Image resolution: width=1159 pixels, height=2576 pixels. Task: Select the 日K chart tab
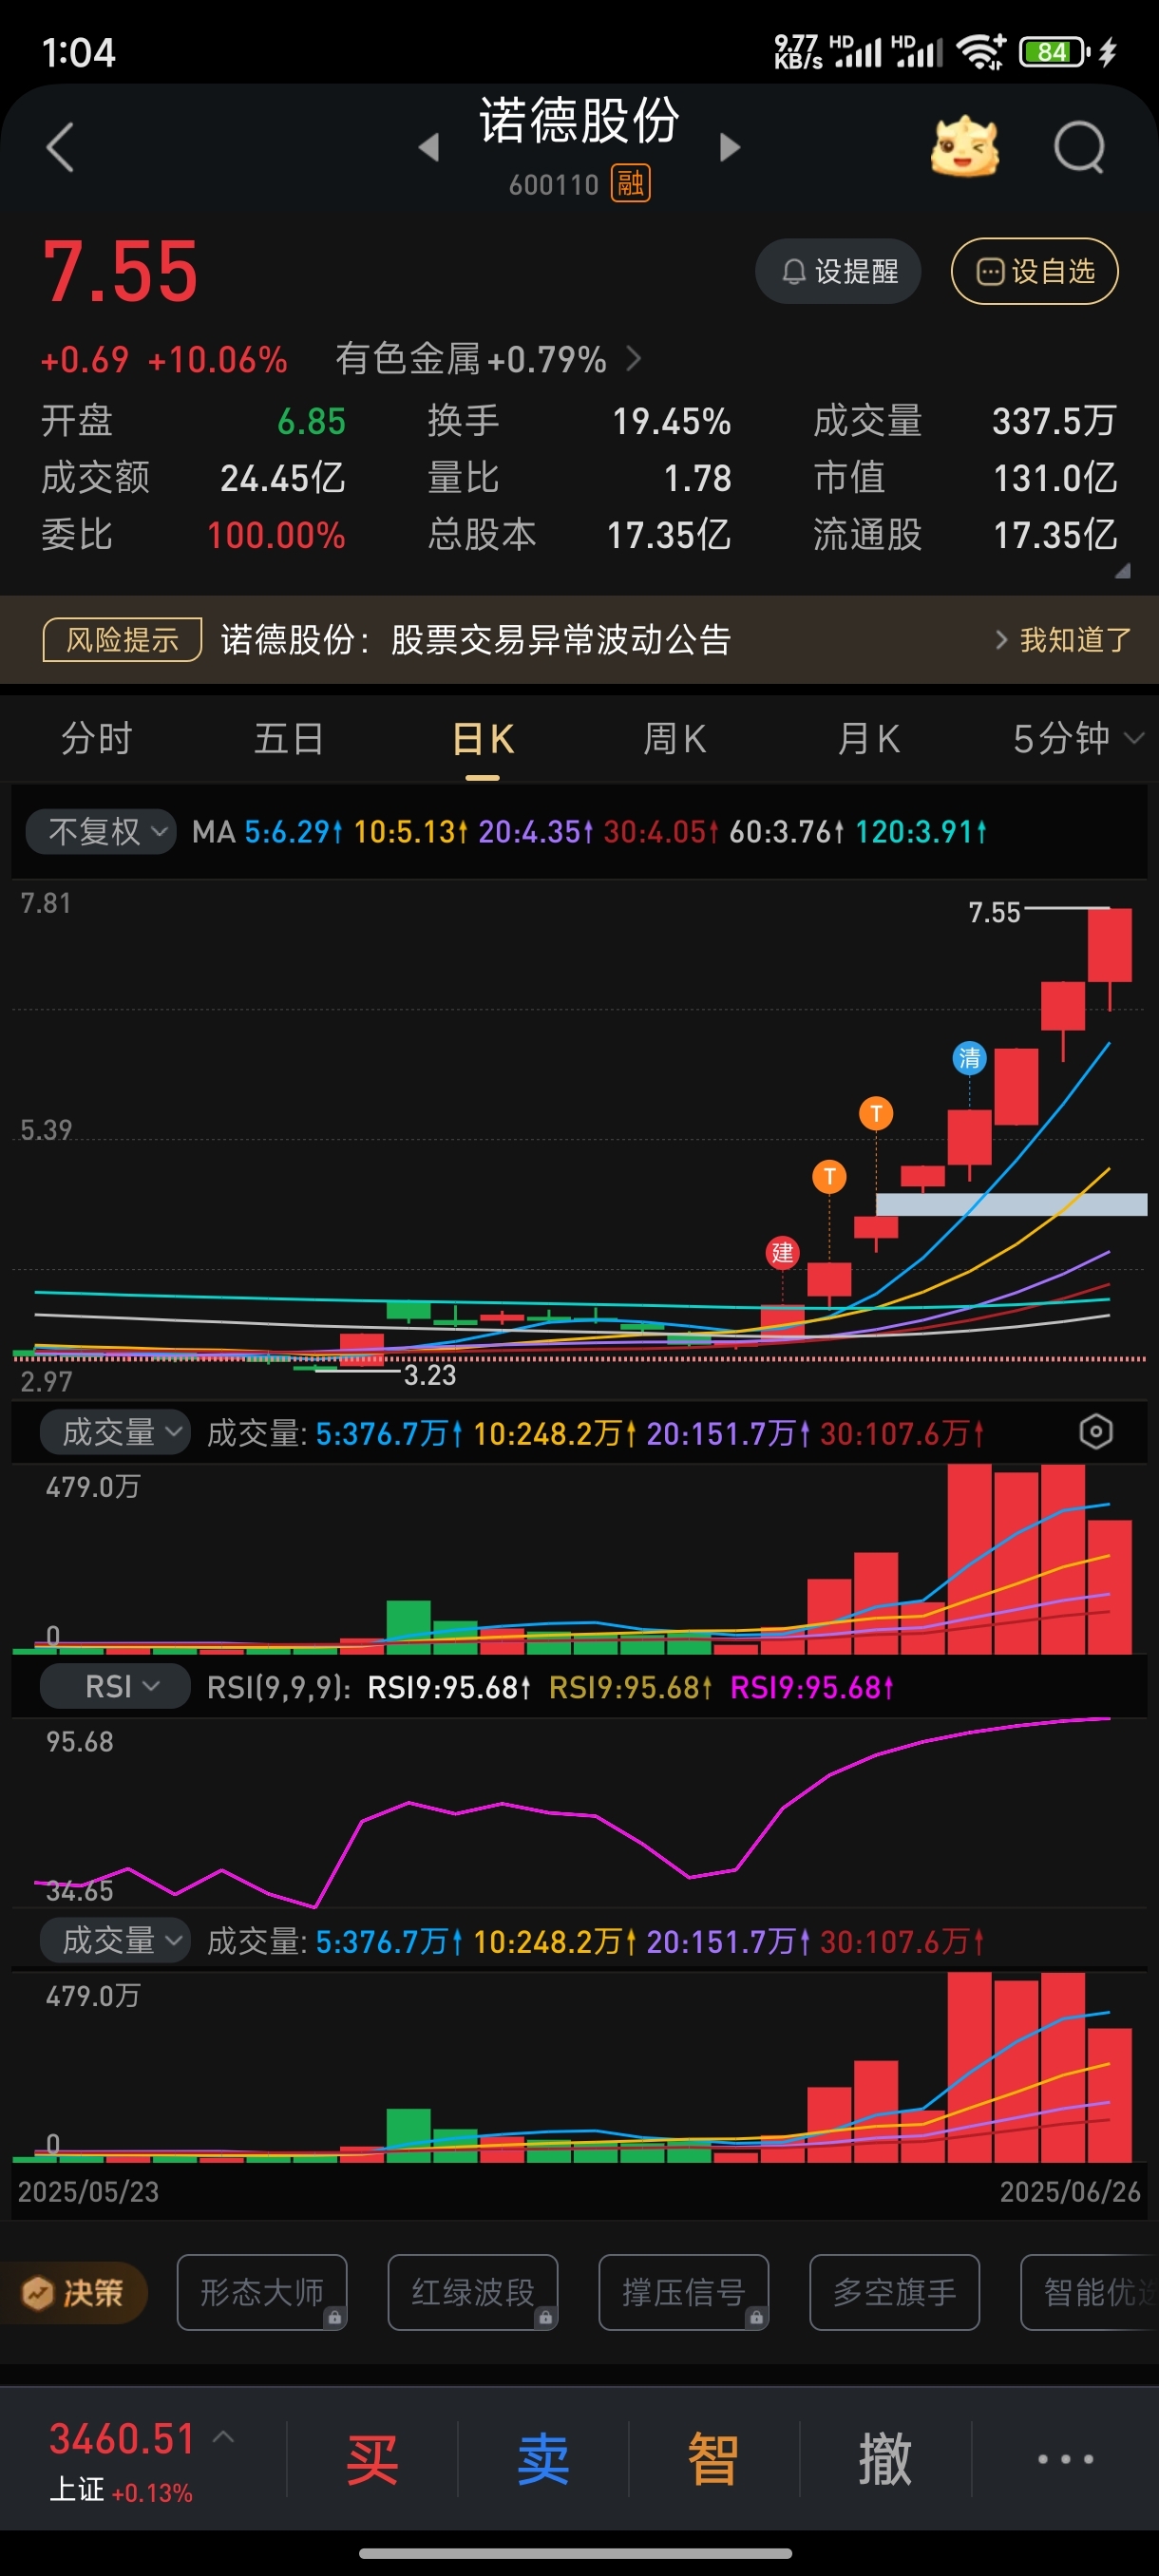click(482, 740)
